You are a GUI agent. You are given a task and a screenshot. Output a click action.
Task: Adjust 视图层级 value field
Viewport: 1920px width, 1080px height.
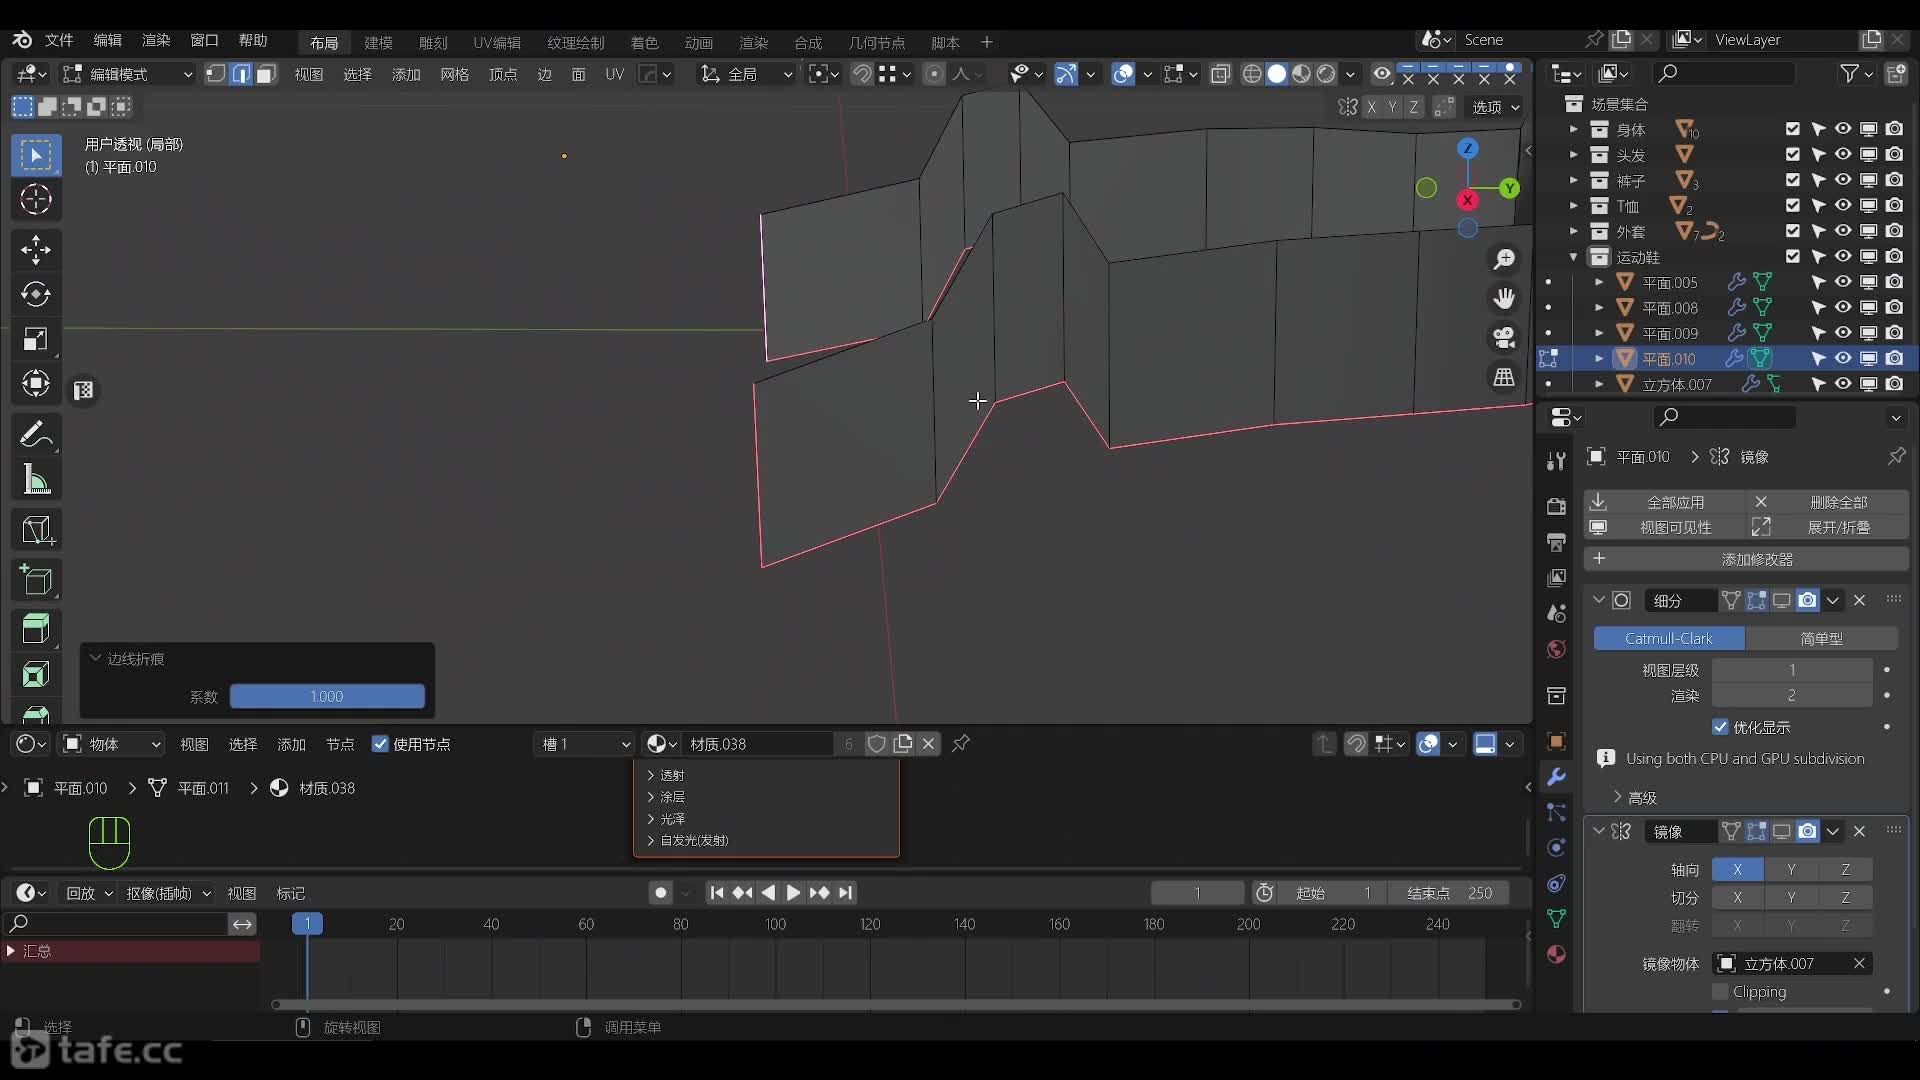coord(1792,670)
